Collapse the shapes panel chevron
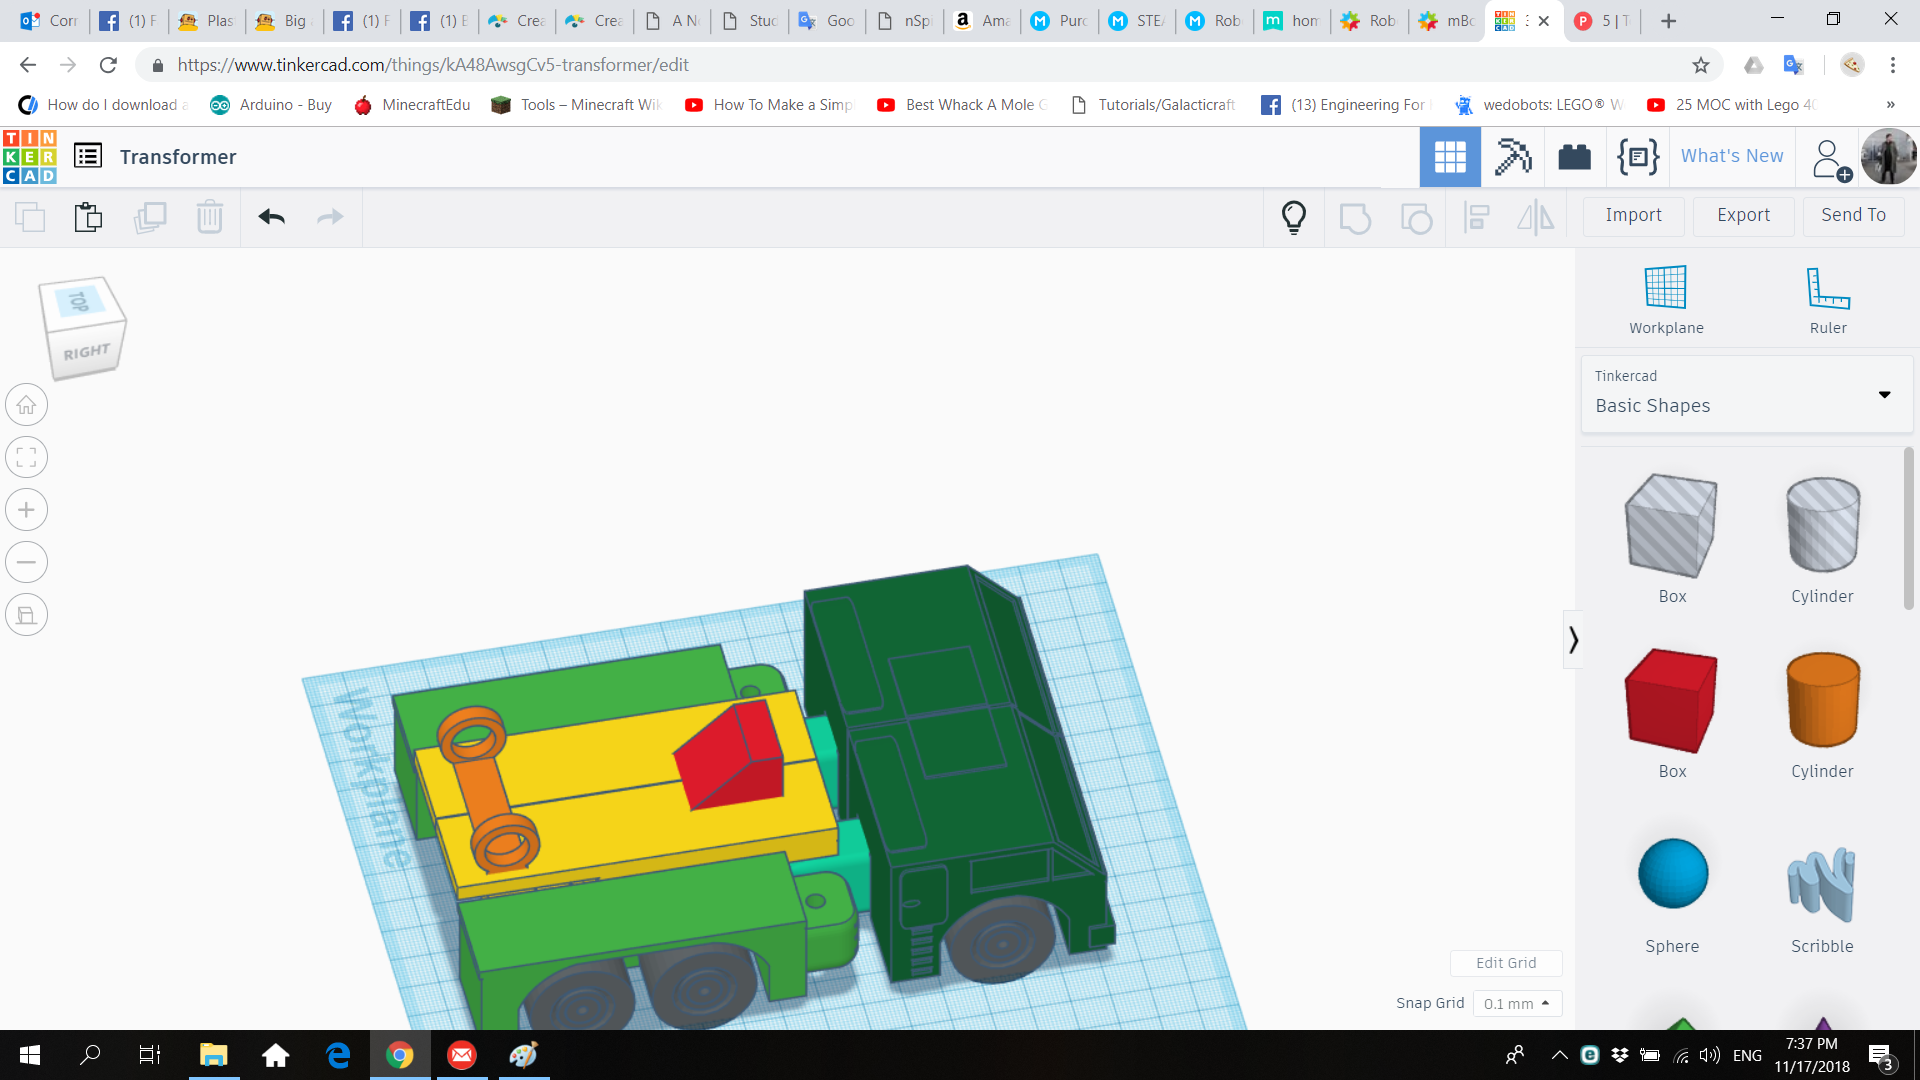Screen dimensions: 1920x1080 point(1573,640)
